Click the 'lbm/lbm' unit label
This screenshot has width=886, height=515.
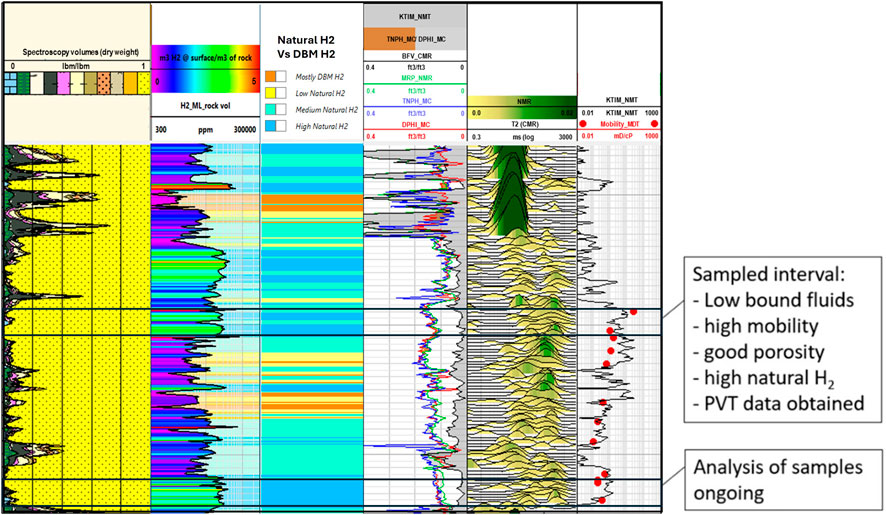pos(76,66)
